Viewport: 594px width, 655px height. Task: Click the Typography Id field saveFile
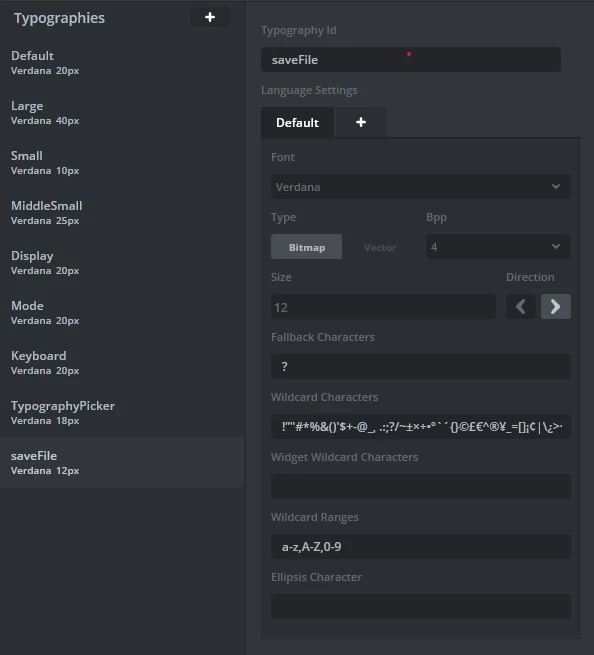[x=411, y=60]
